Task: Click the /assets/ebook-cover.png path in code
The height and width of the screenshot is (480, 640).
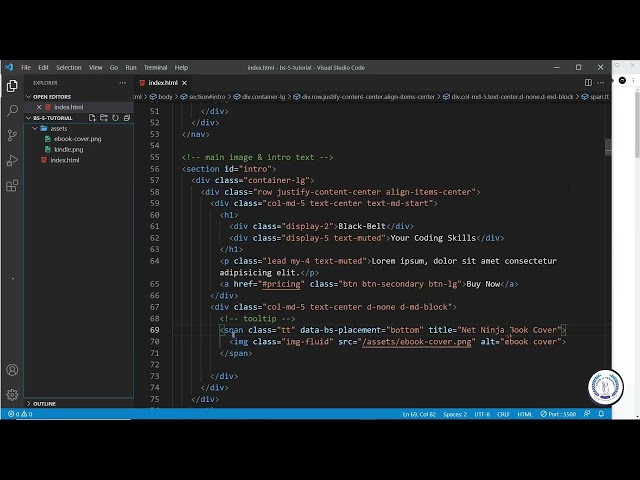Action: point(416,342)
